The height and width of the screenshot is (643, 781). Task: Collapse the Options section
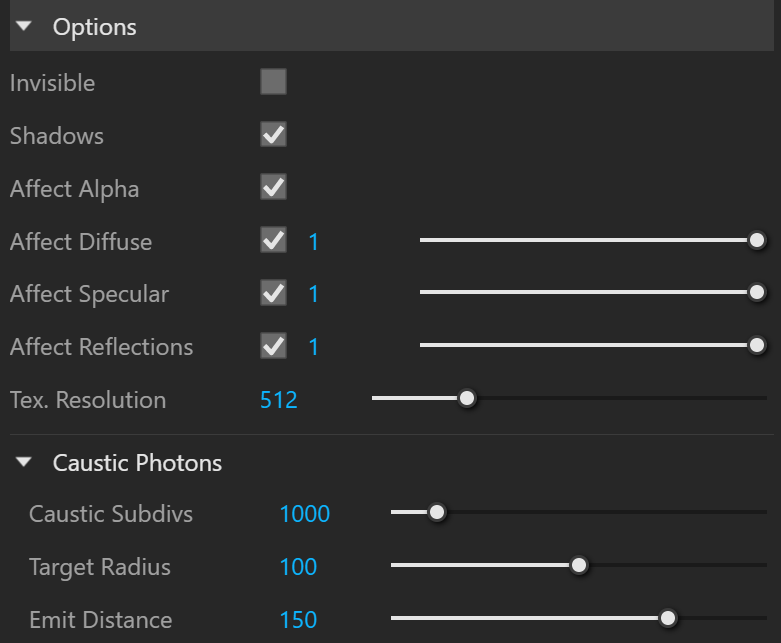point(23,26)
